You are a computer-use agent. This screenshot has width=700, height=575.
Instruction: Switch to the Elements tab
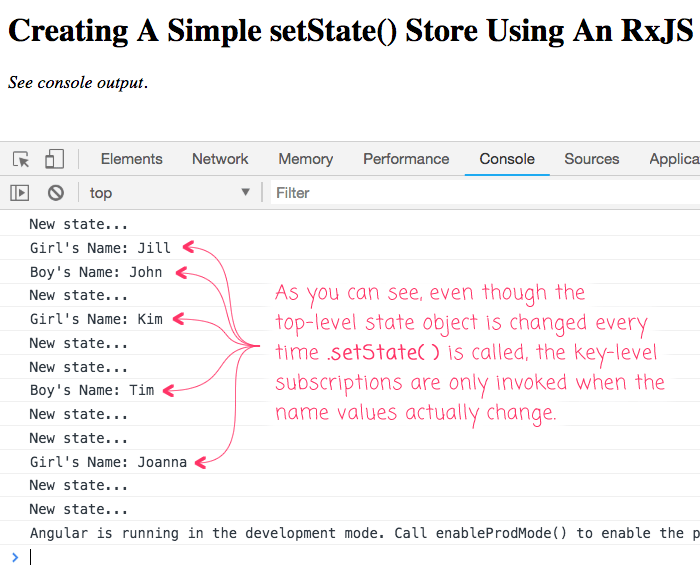[132, 159]
